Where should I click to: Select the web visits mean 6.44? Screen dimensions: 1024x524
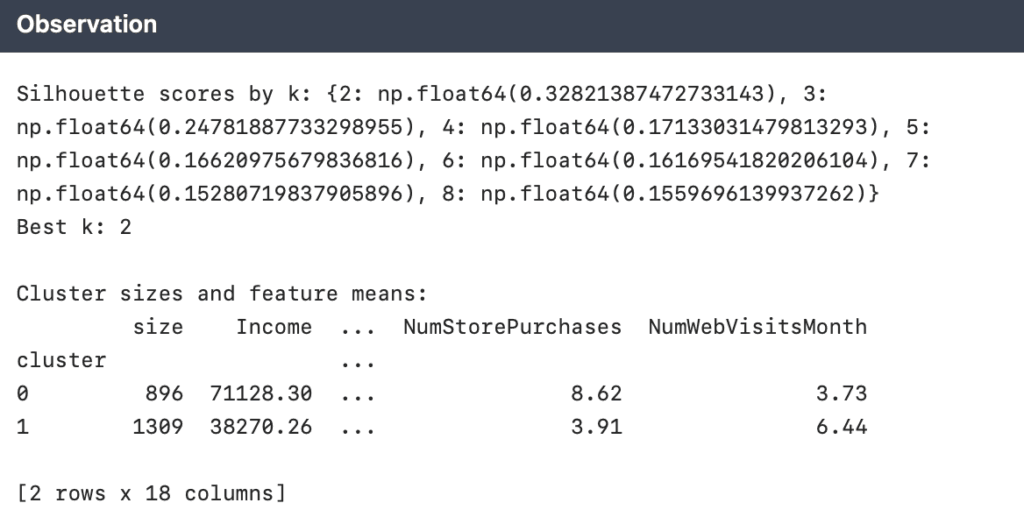click(842, 427)
